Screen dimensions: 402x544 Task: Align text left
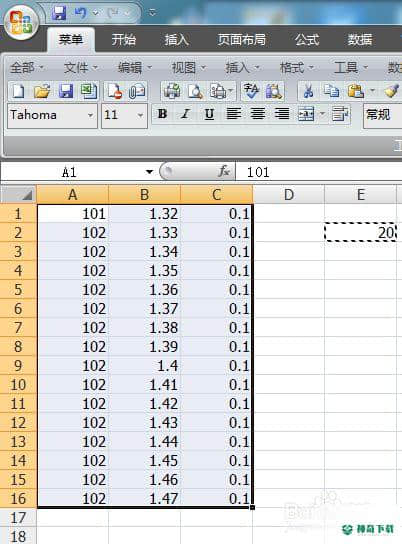pyautogui.click(x=233, y=114)
